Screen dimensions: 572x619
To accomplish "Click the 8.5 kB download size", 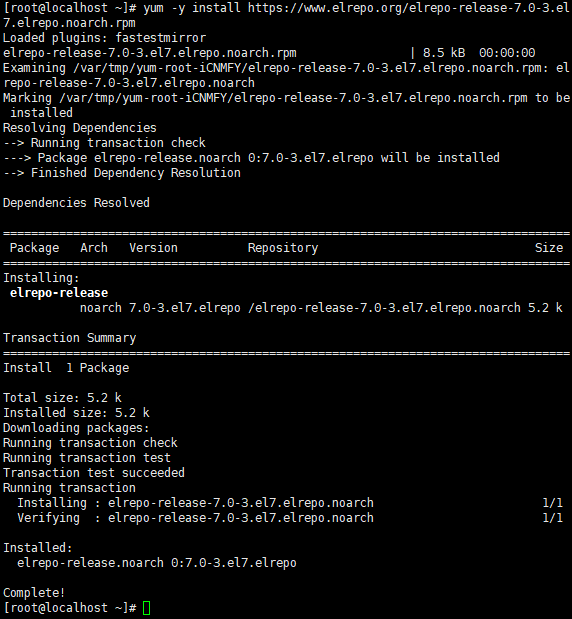I will coord(444,53).
